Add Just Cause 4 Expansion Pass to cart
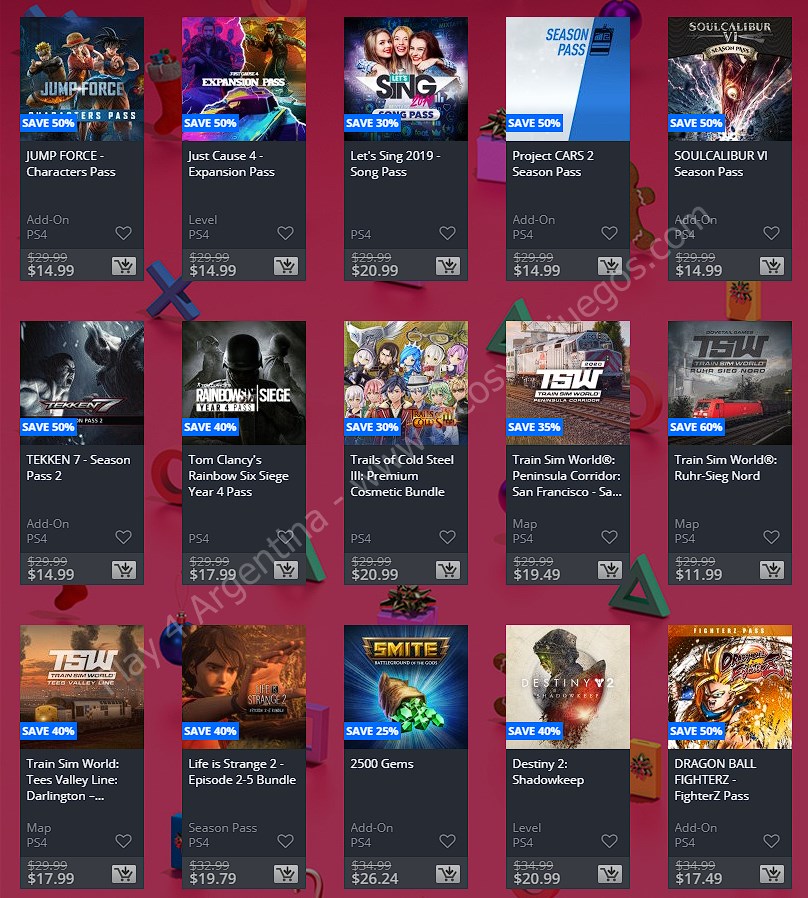Screen dimensions: 808x898 click(286, 266)
